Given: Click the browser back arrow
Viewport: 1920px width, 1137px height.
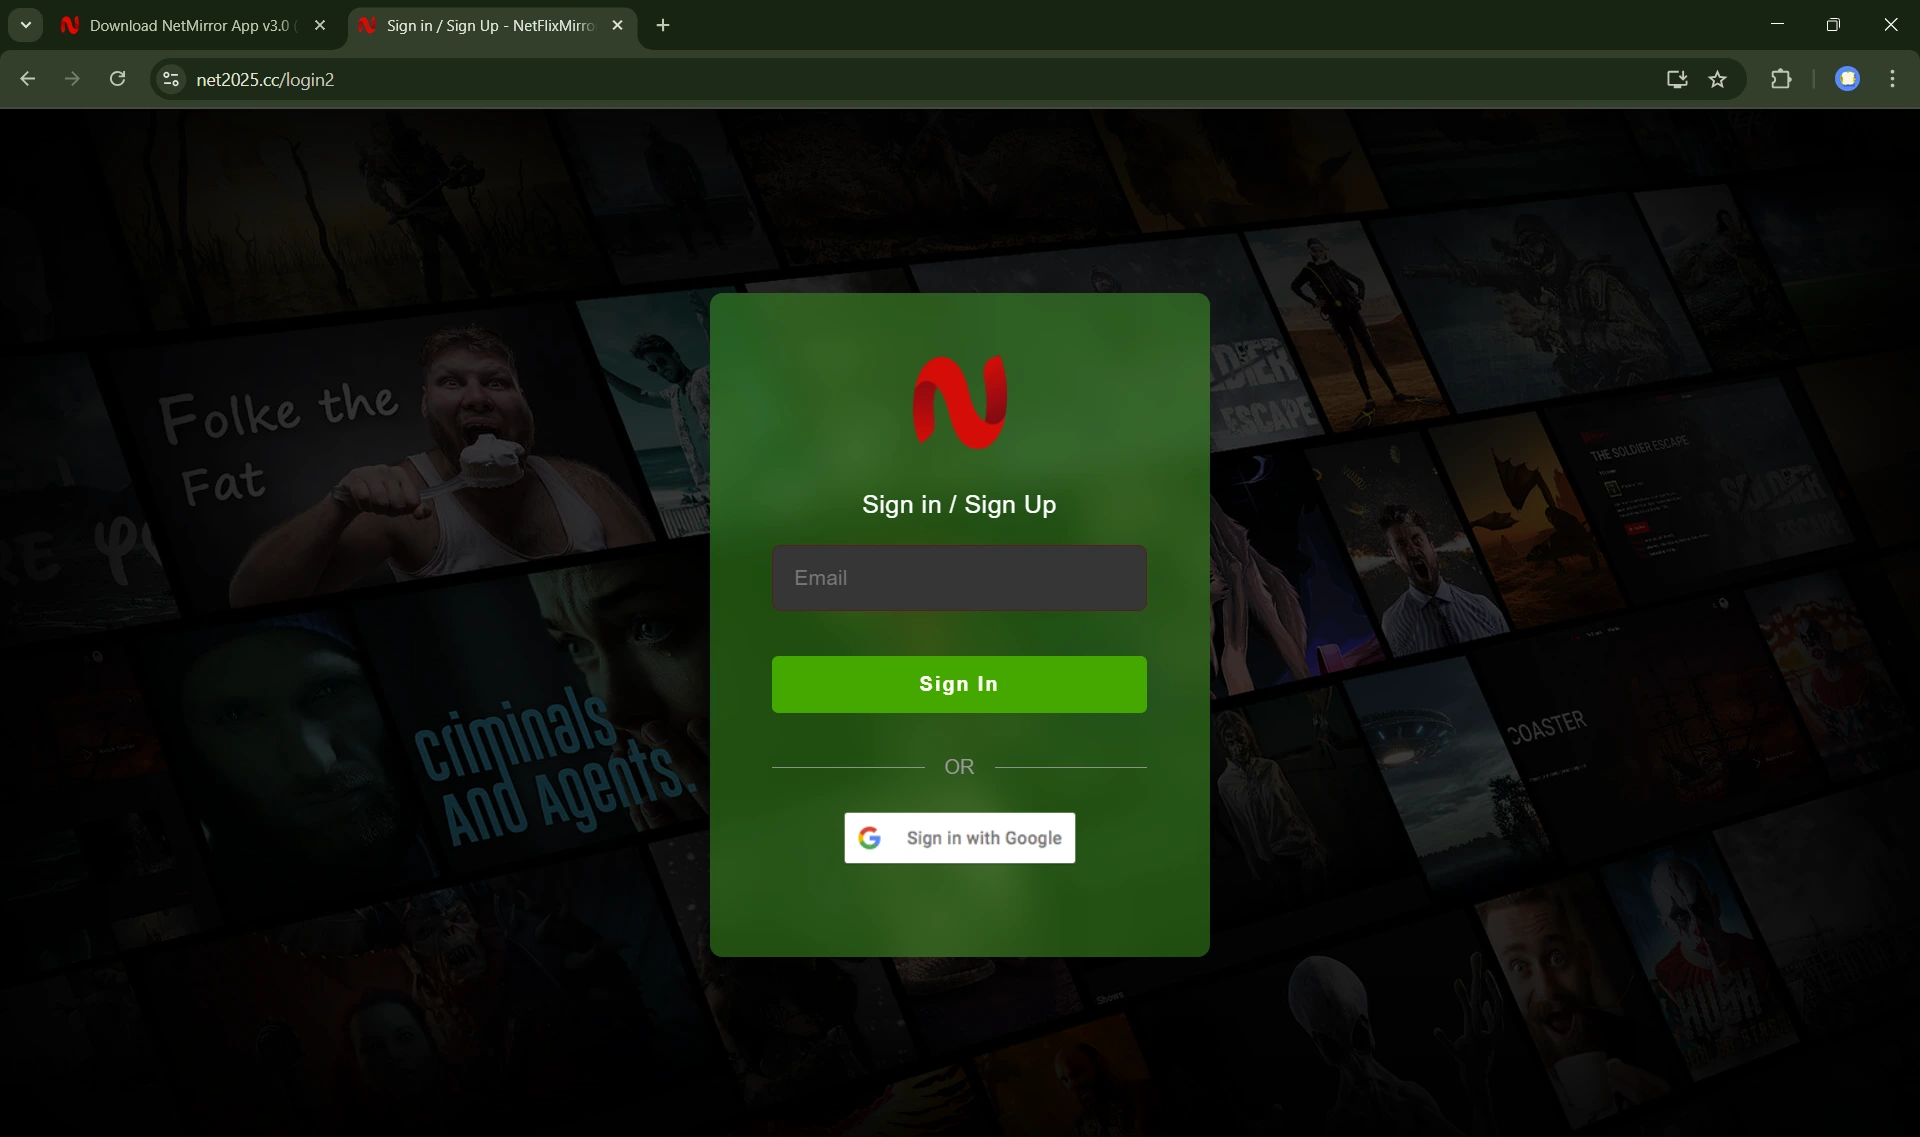Looking at the screenshot, I should [27, 79].
